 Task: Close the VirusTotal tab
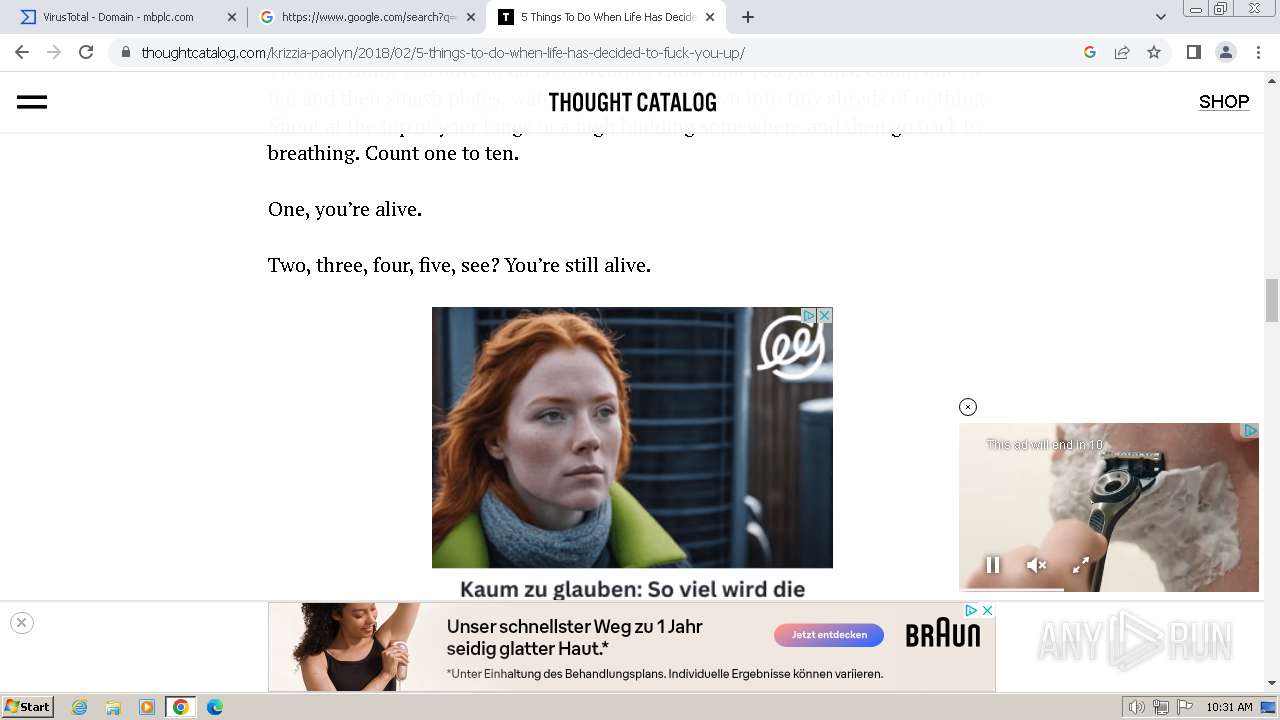point(232,17)
